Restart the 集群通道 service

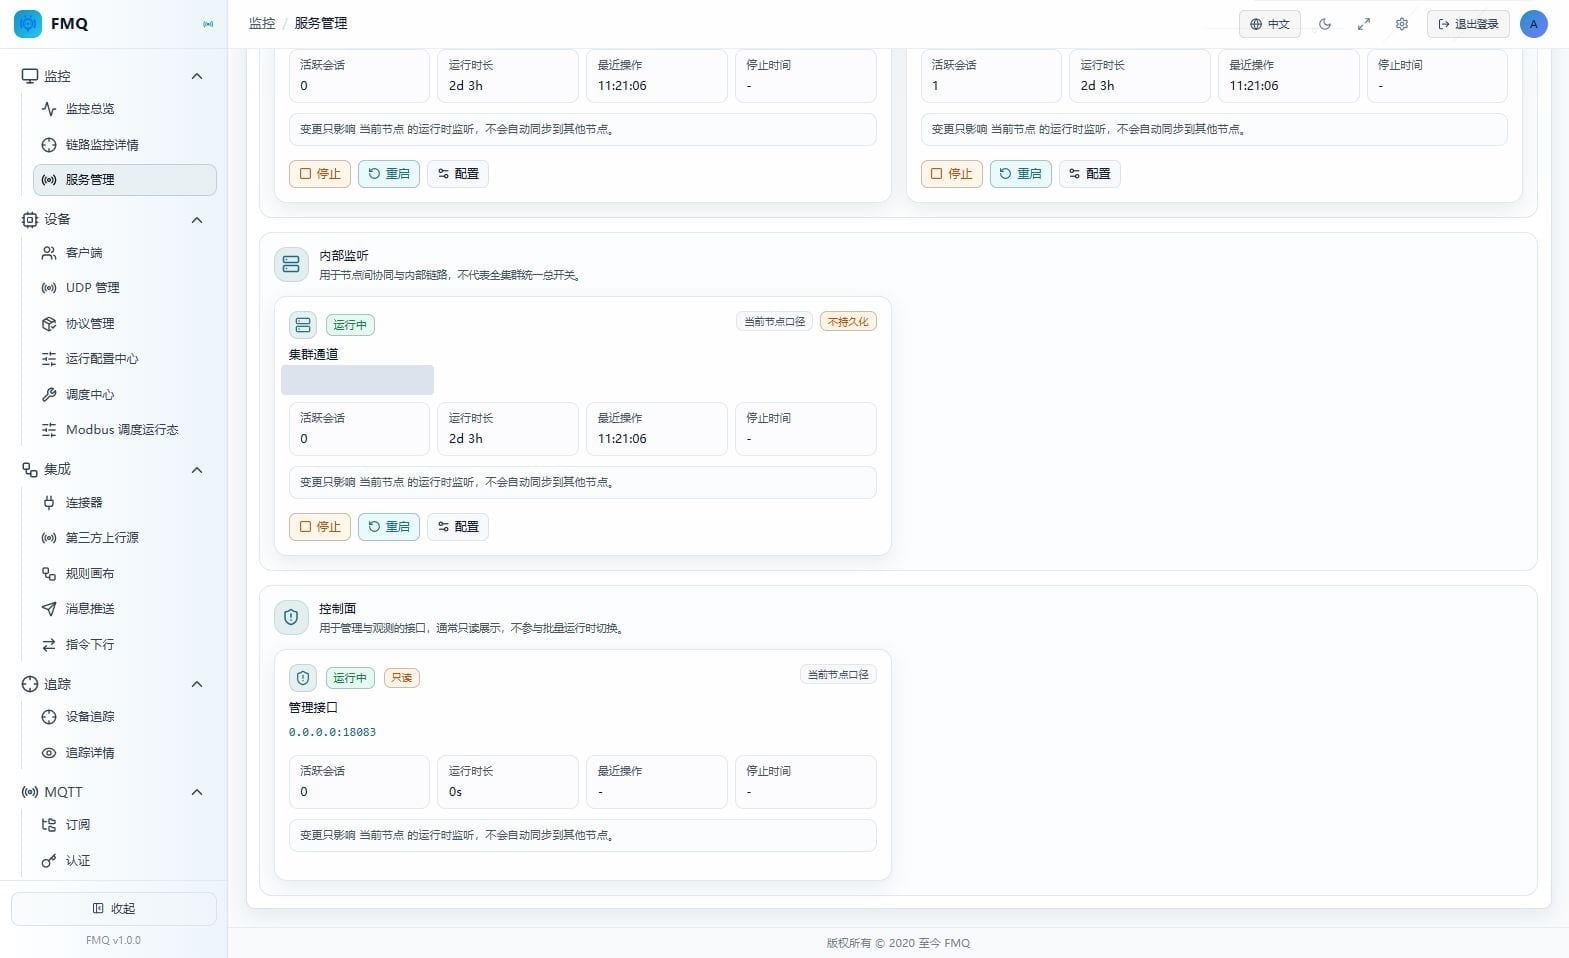389,527
